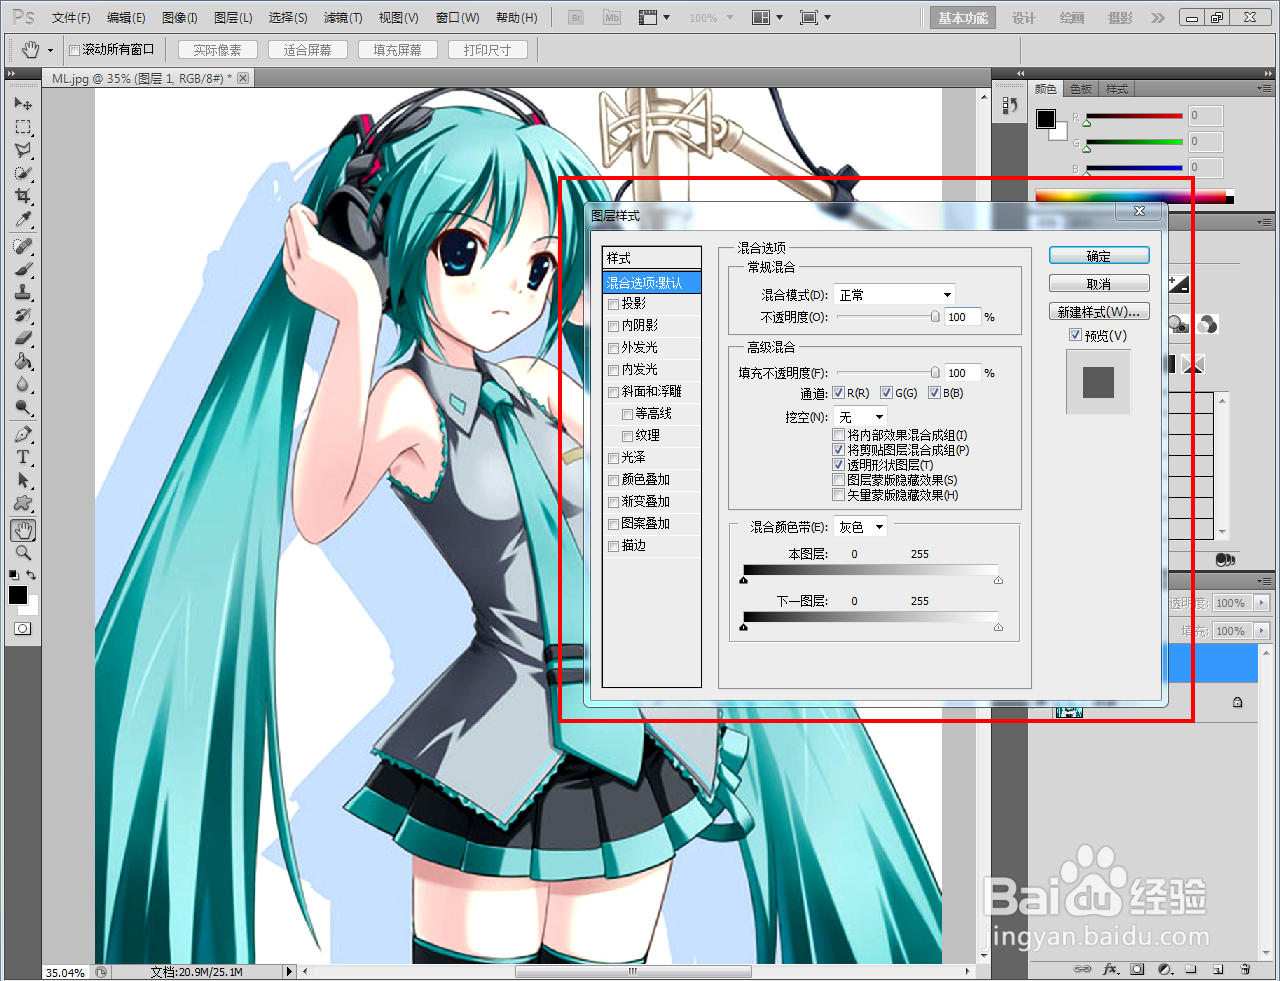Click the delete layer trash icon
This screenshot has height=981, width=1280.
coord(1246,969)
